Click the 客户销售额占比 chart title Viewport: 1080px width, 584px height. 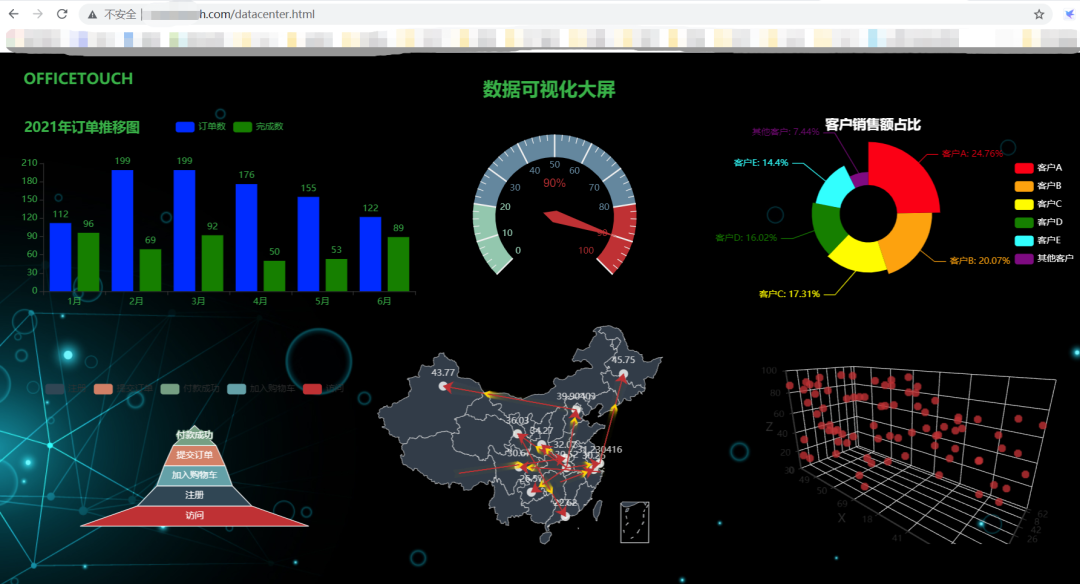tap(873, 125)
